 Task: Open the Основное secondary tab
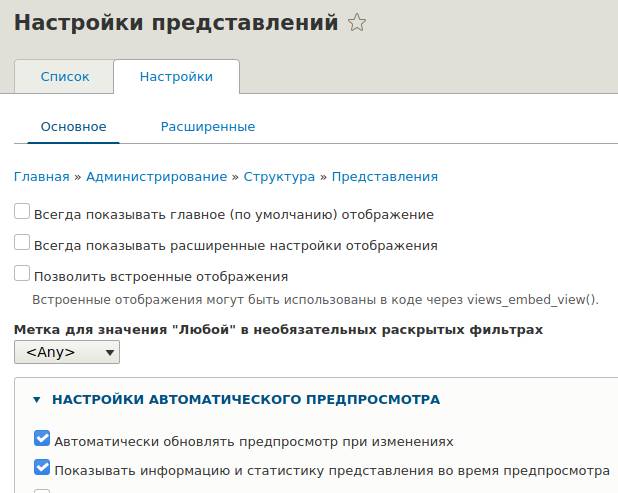(73, 127)
